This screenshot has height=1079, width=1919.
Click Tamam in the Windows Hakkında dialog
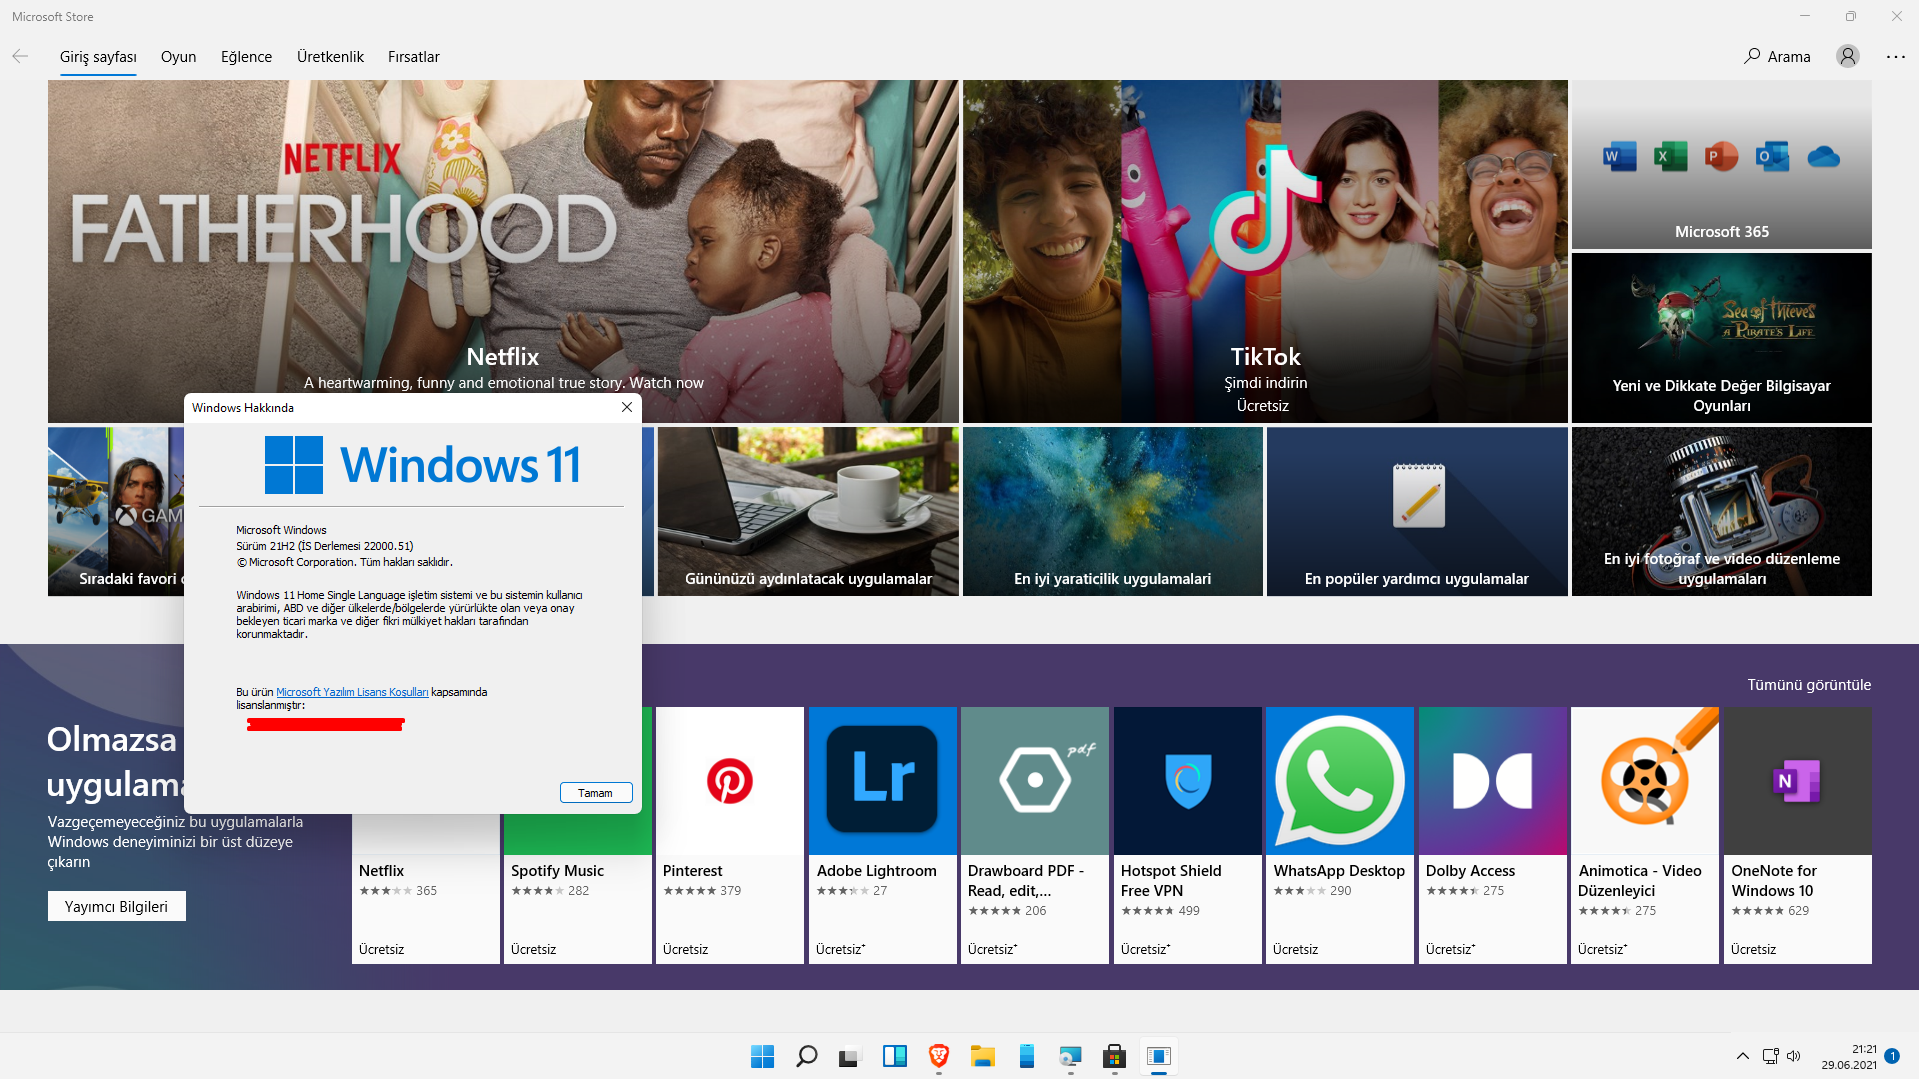(x=595, y=793)
